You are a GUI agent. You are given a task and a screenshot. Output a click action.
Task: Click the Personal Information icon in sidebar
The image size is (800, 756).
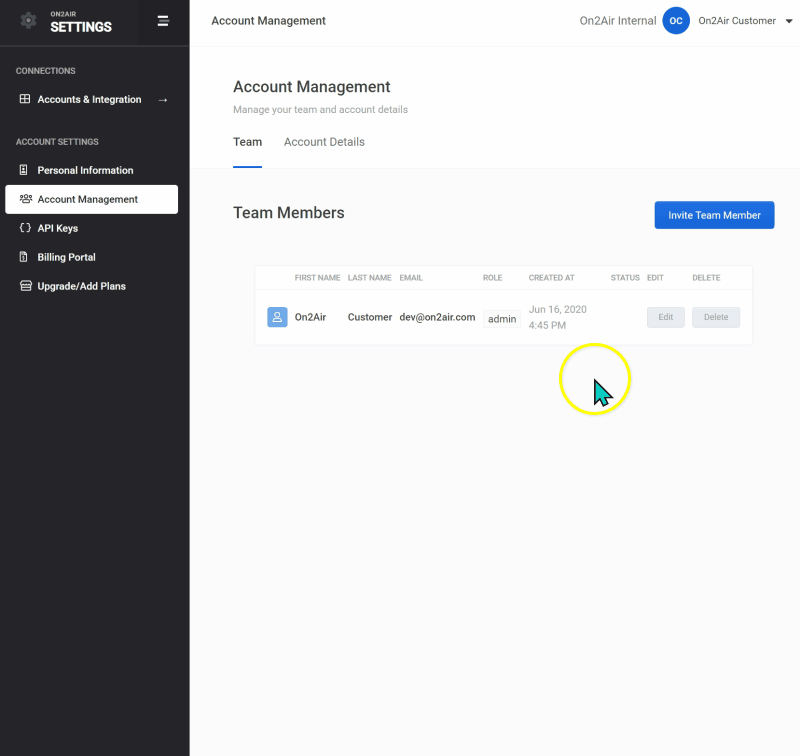point(25,170)
